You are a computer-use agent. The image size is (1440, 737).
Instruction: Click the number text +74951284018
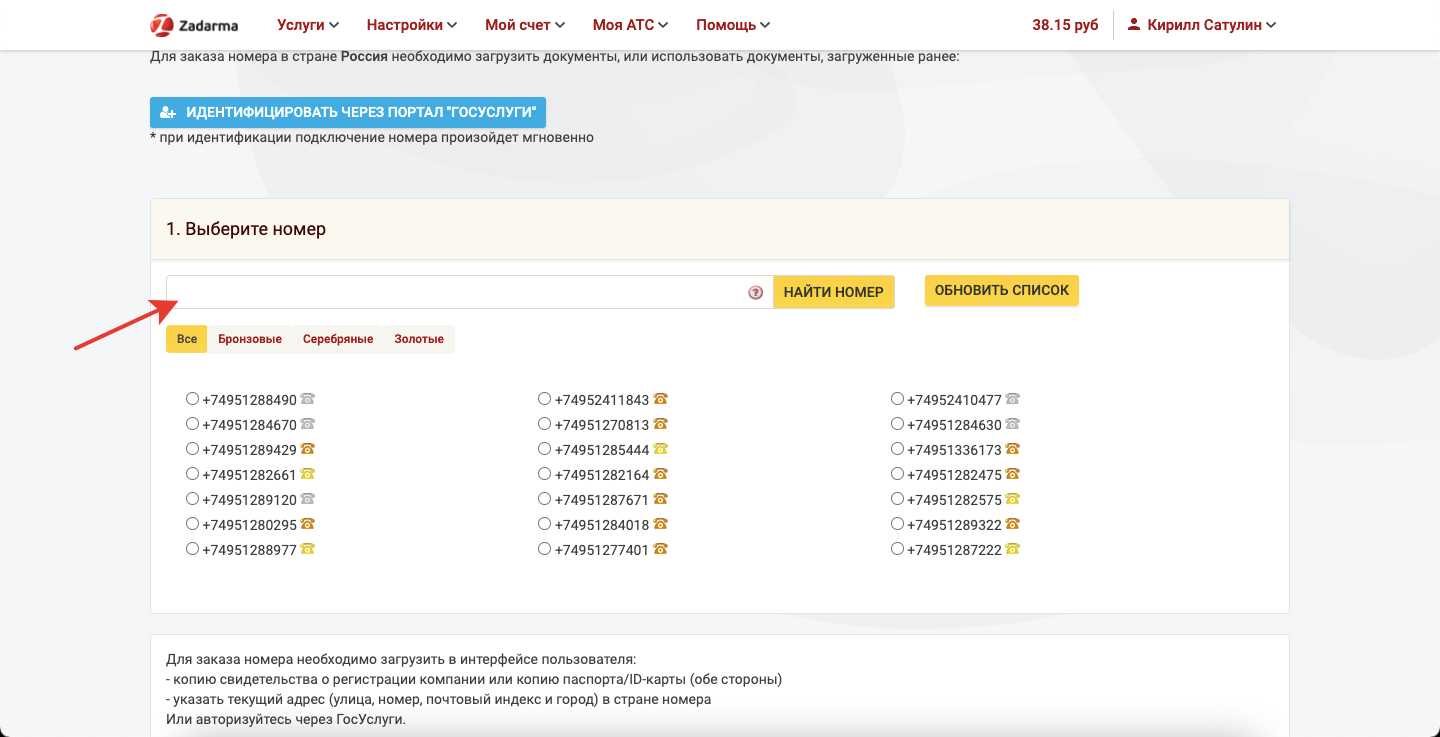[x=602, y=524]
